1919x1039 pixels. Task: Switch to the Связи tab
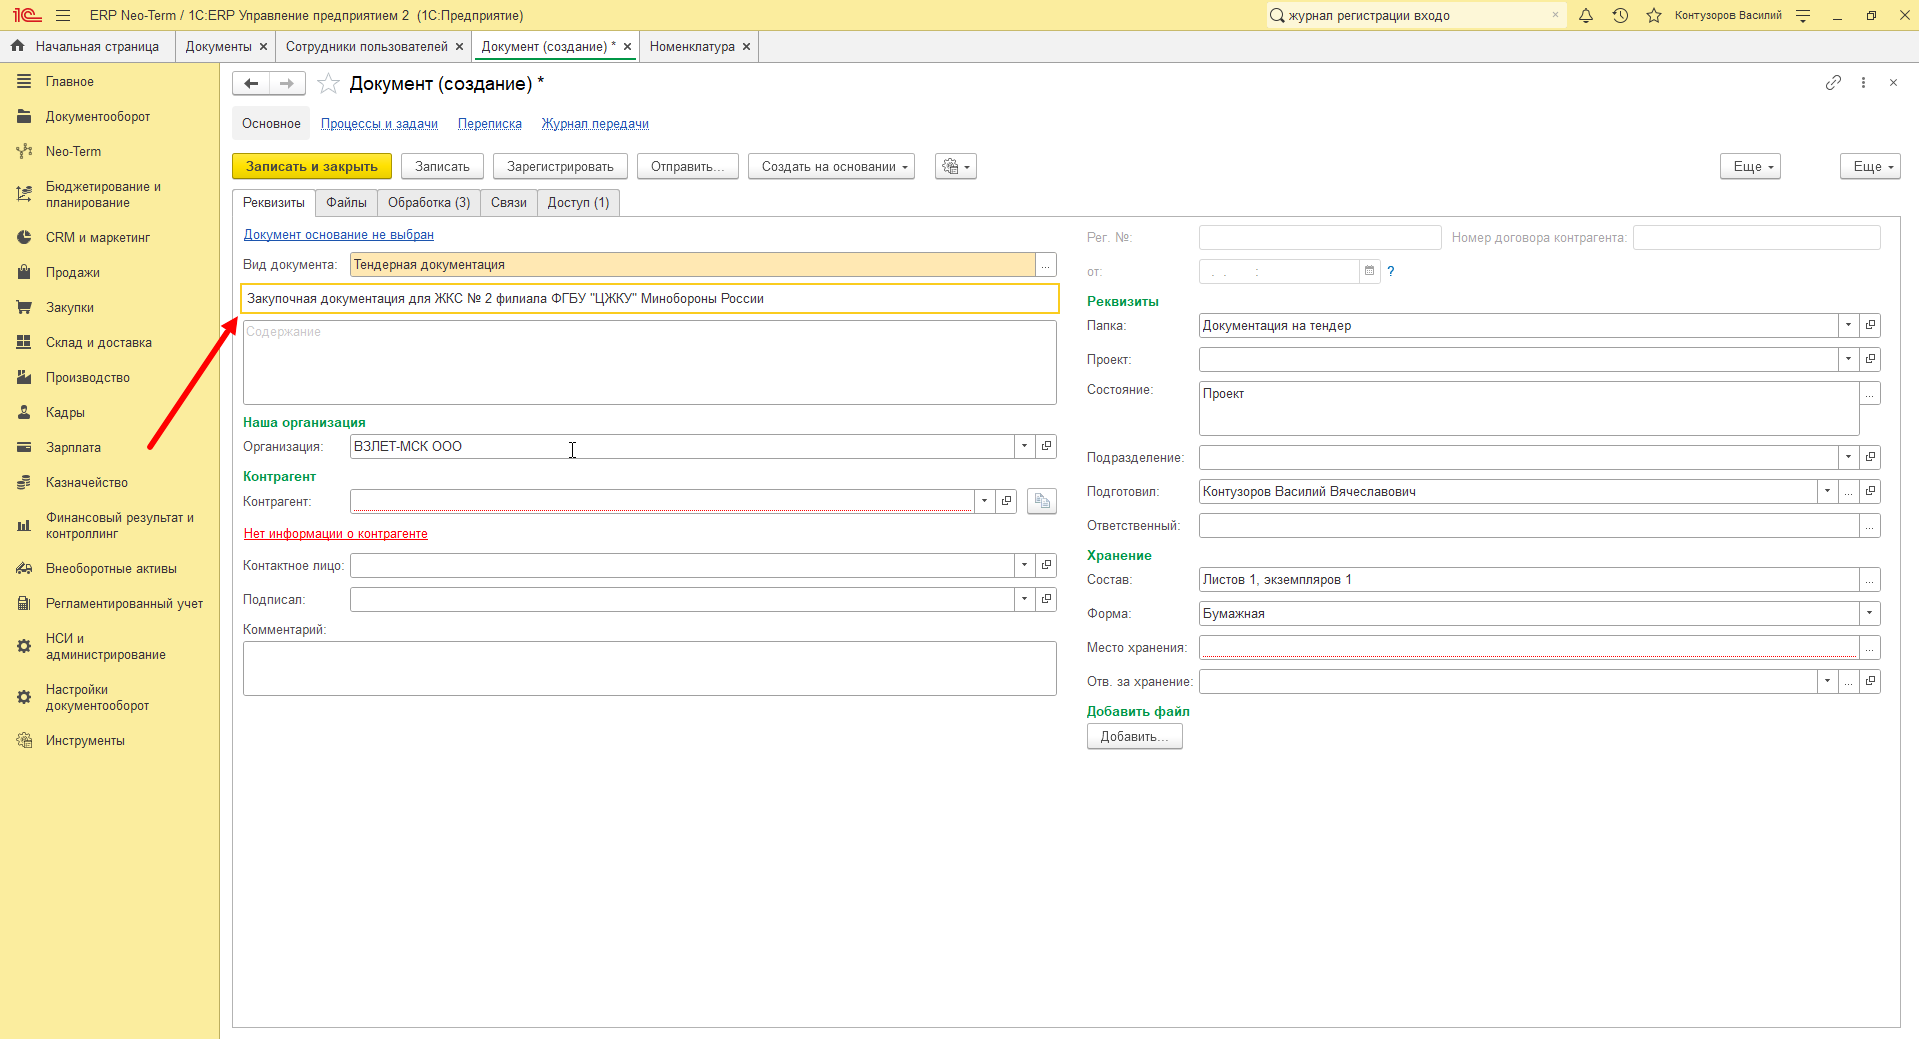(508, 203)
